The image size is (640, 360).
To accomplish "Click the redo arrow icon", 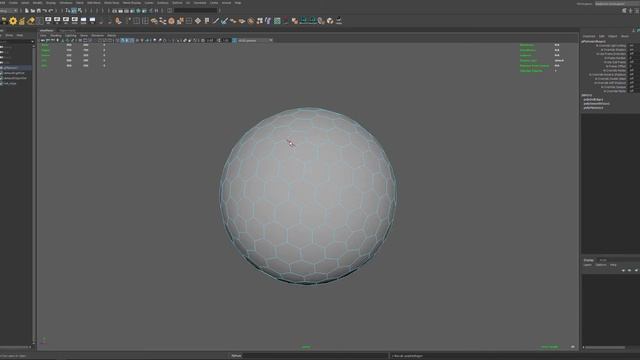I will click(51, 11).
